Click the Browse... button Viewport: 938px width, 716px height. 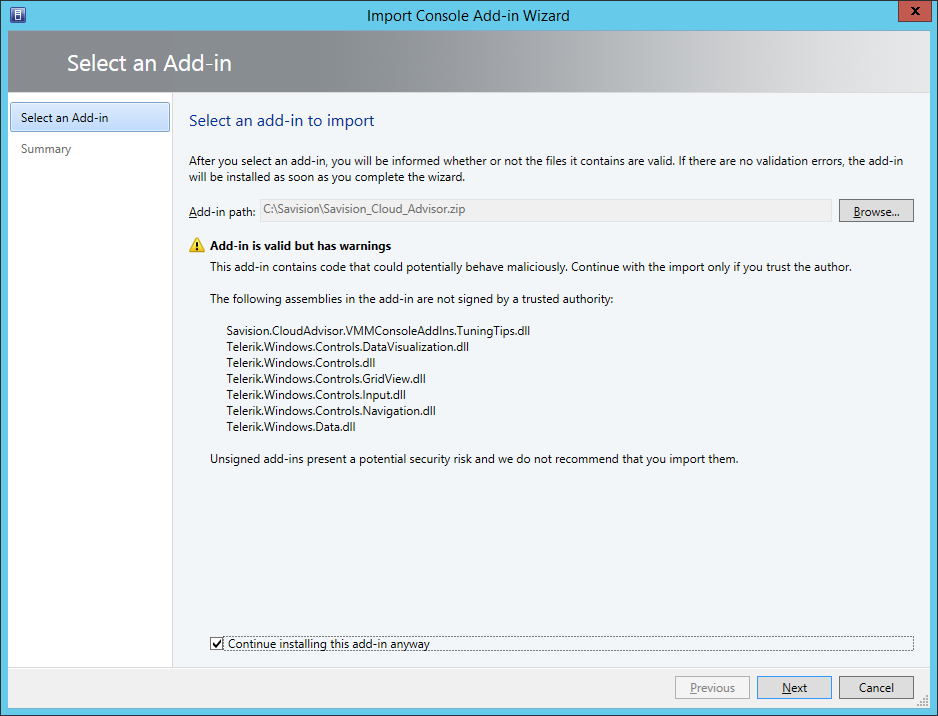[876, 211]
